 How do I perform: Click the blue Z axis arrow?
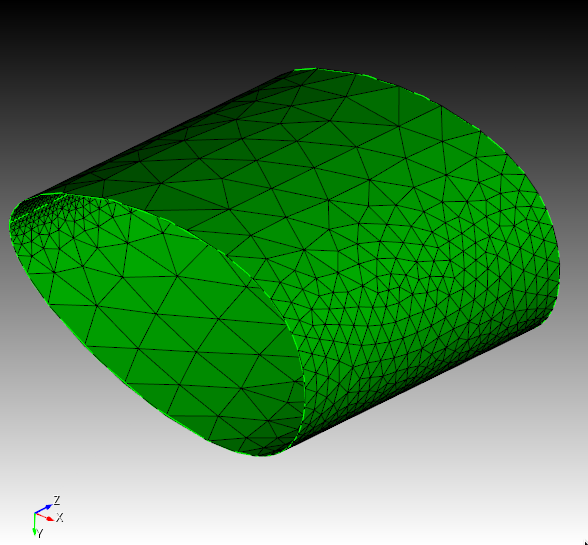(x=44, y=508)
